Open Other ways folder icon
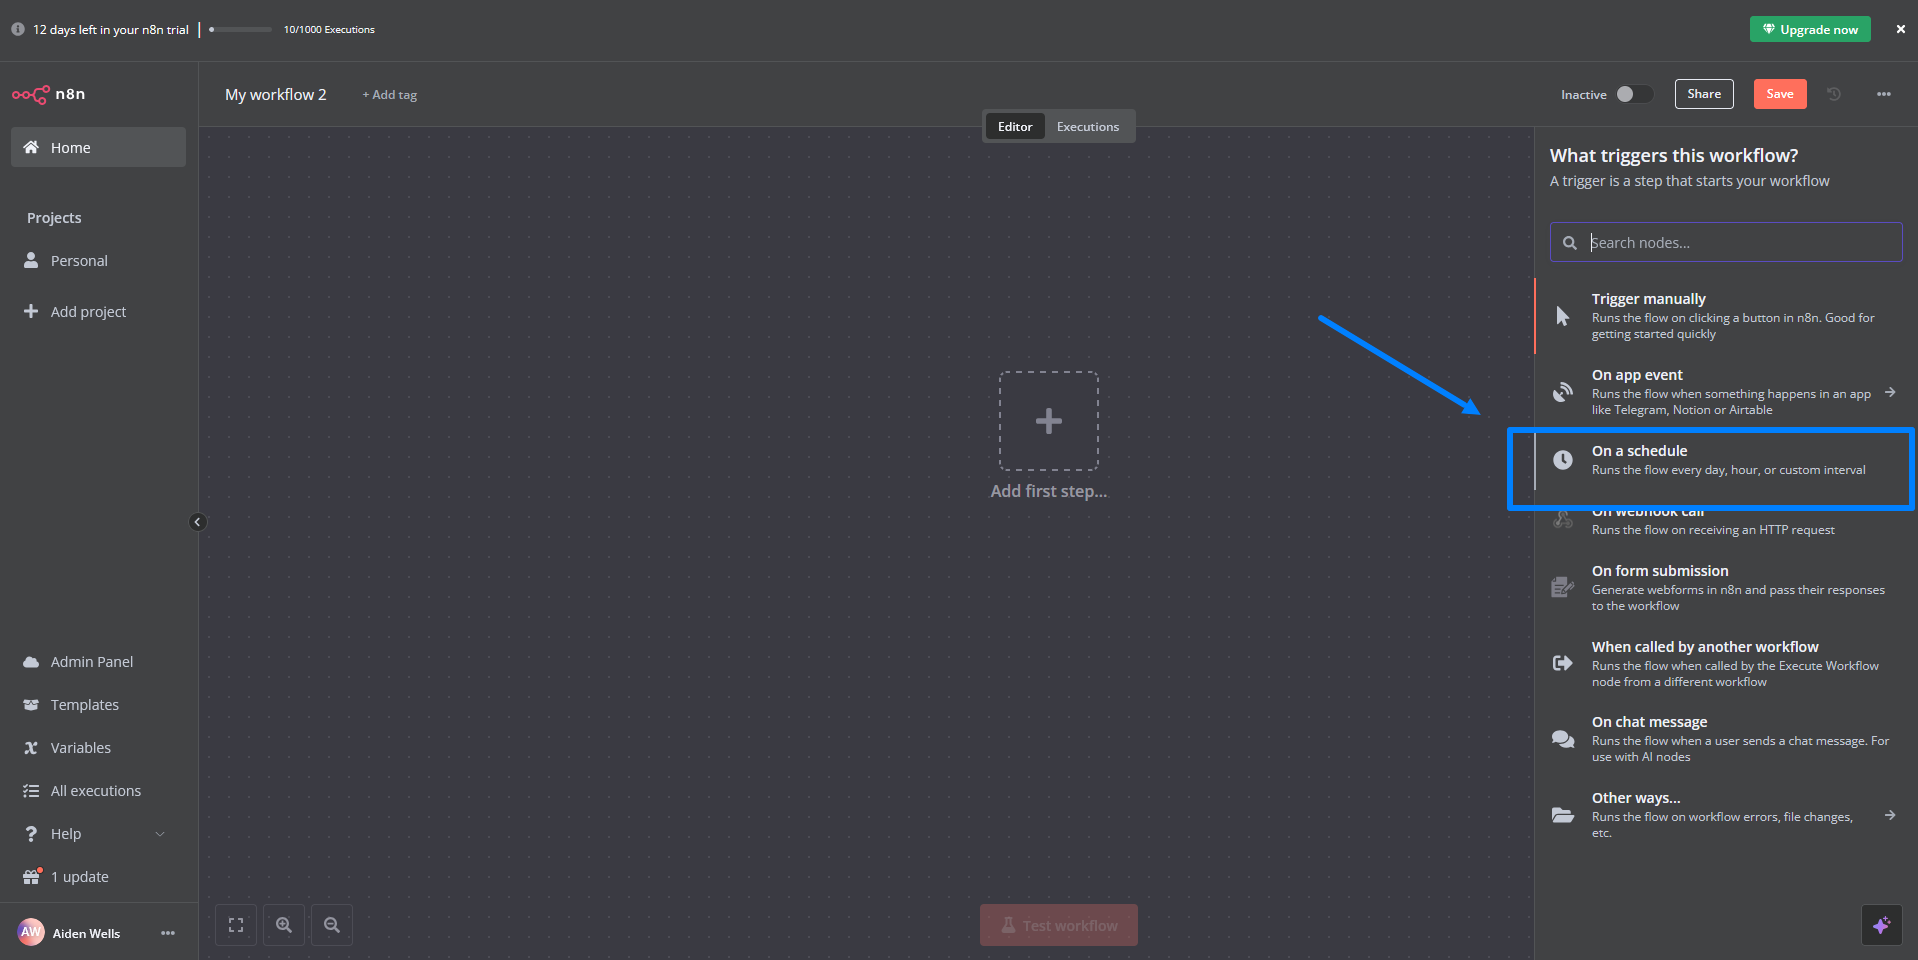 pyautogui.click(x=1563, y=815)
